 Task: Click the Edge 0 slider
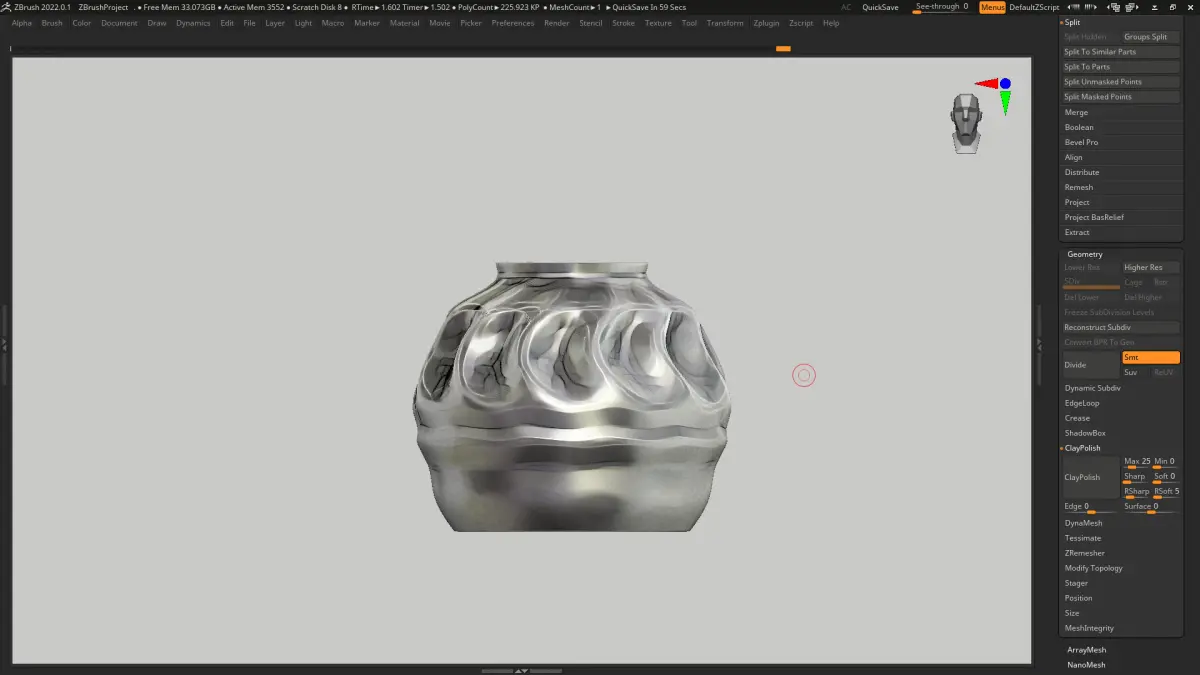point(1090,507)
